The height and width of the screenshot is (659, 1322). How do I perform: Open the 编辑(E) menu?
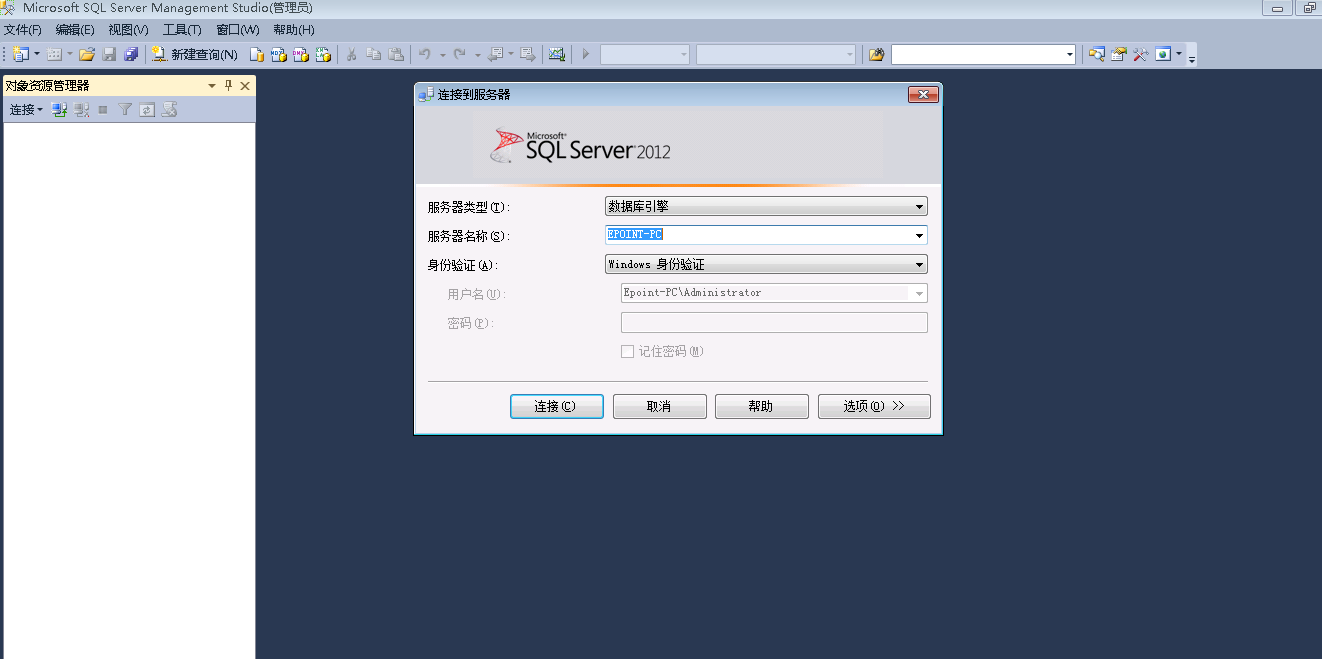pos(75,30)
